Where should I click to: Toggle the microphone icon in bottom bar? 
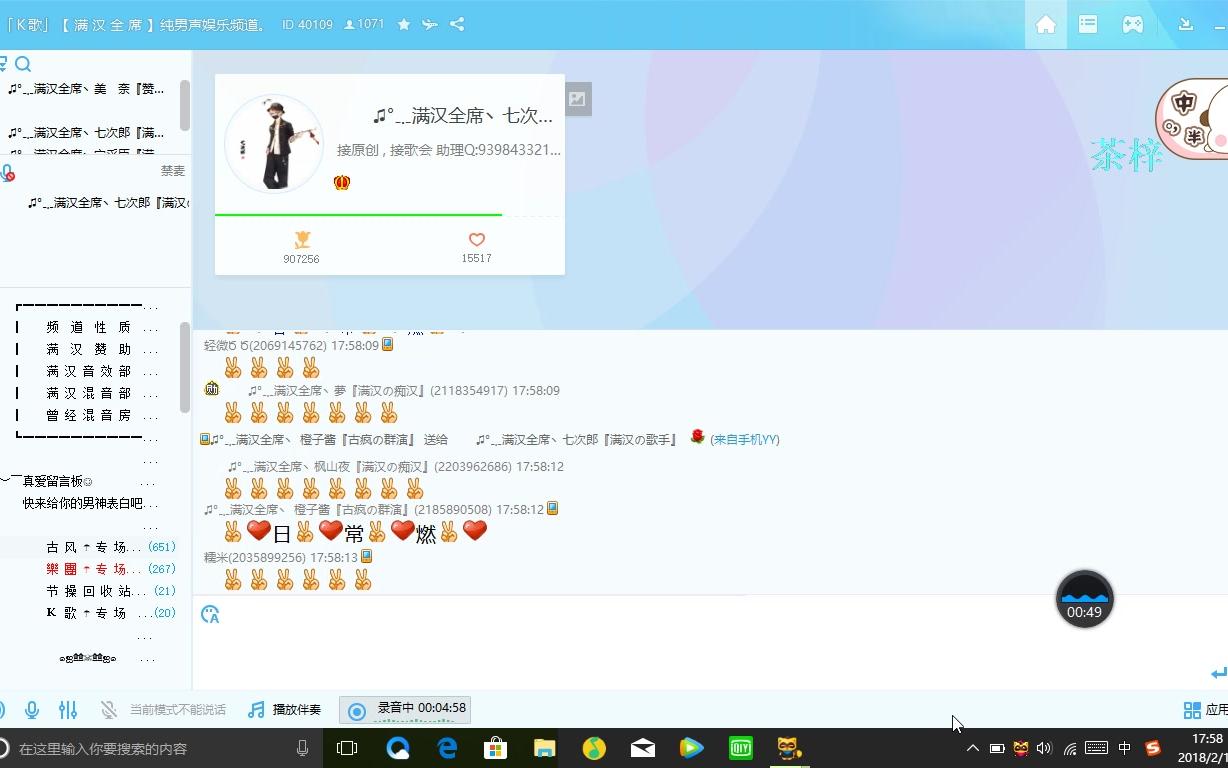pyautogui.click(x=32, y=710)
